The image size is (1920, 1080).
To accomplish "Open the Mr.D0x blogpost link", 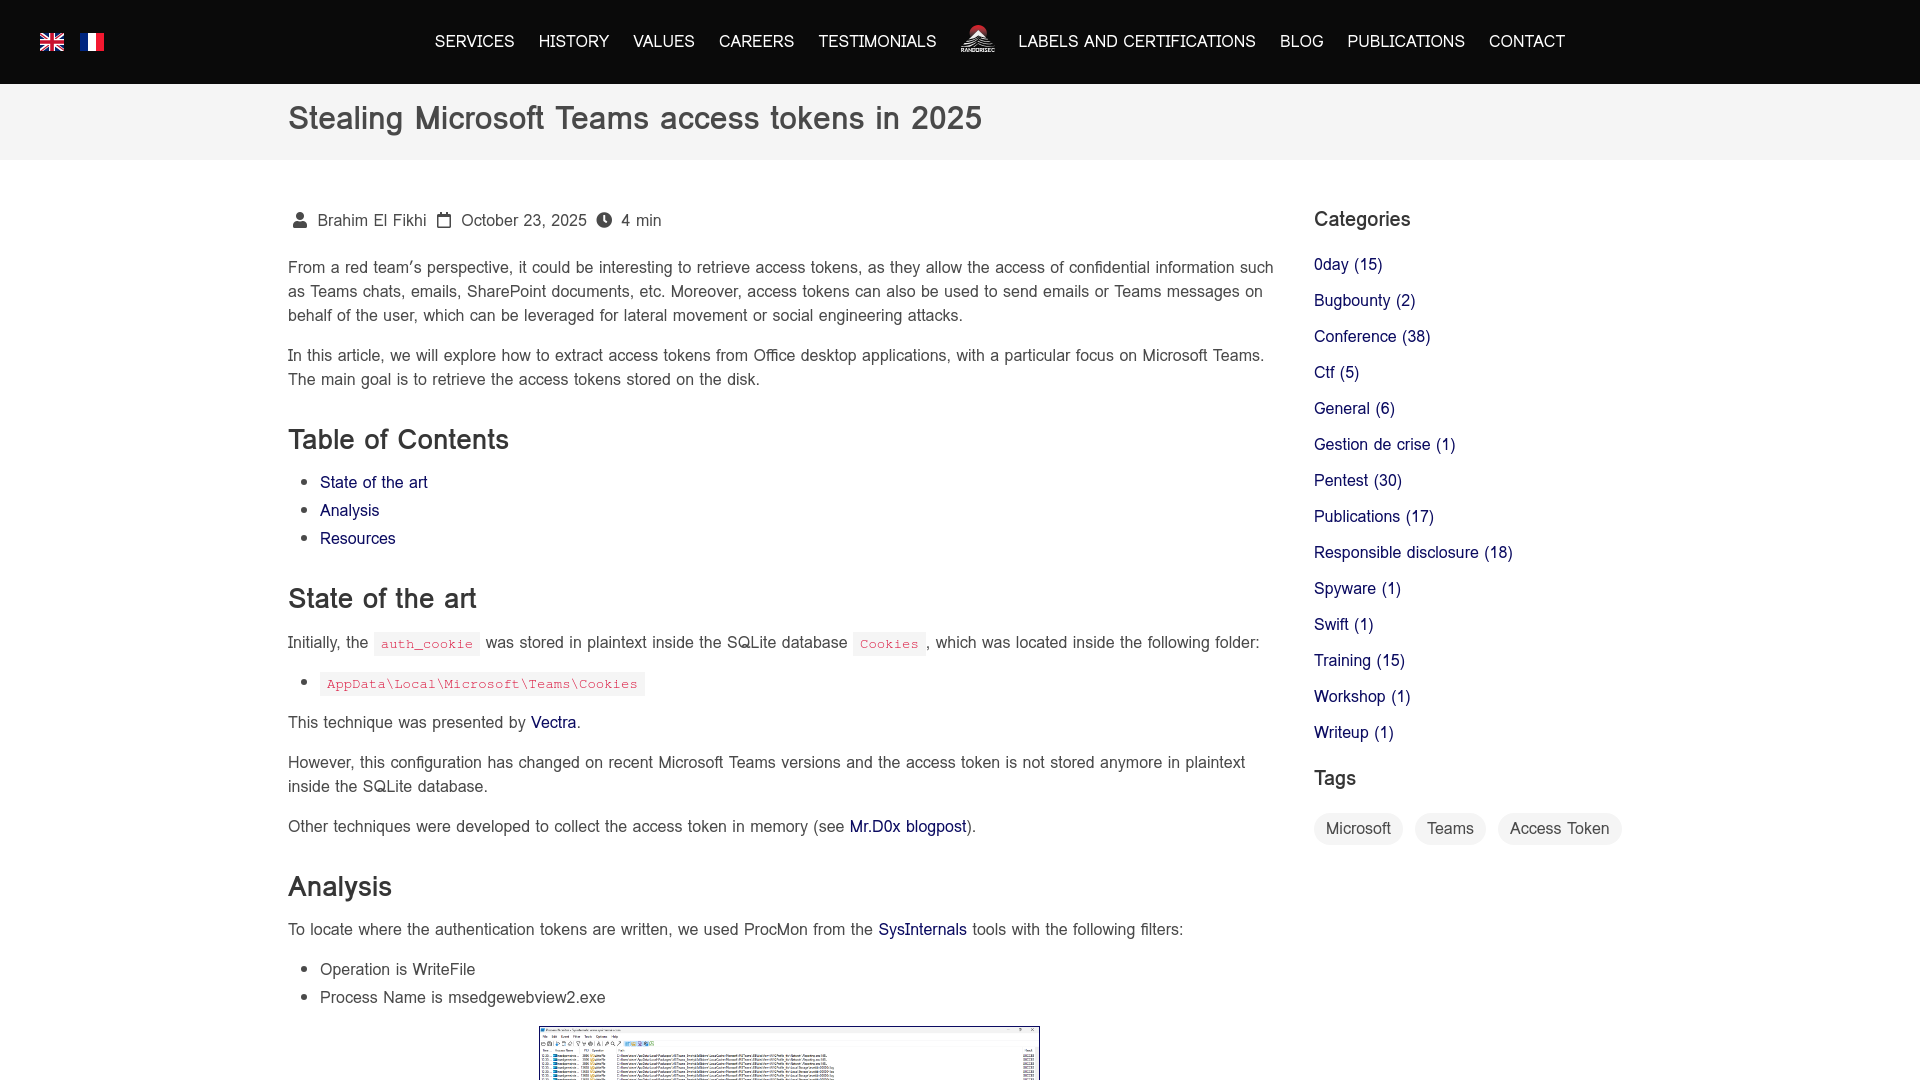I will (908, 826).
